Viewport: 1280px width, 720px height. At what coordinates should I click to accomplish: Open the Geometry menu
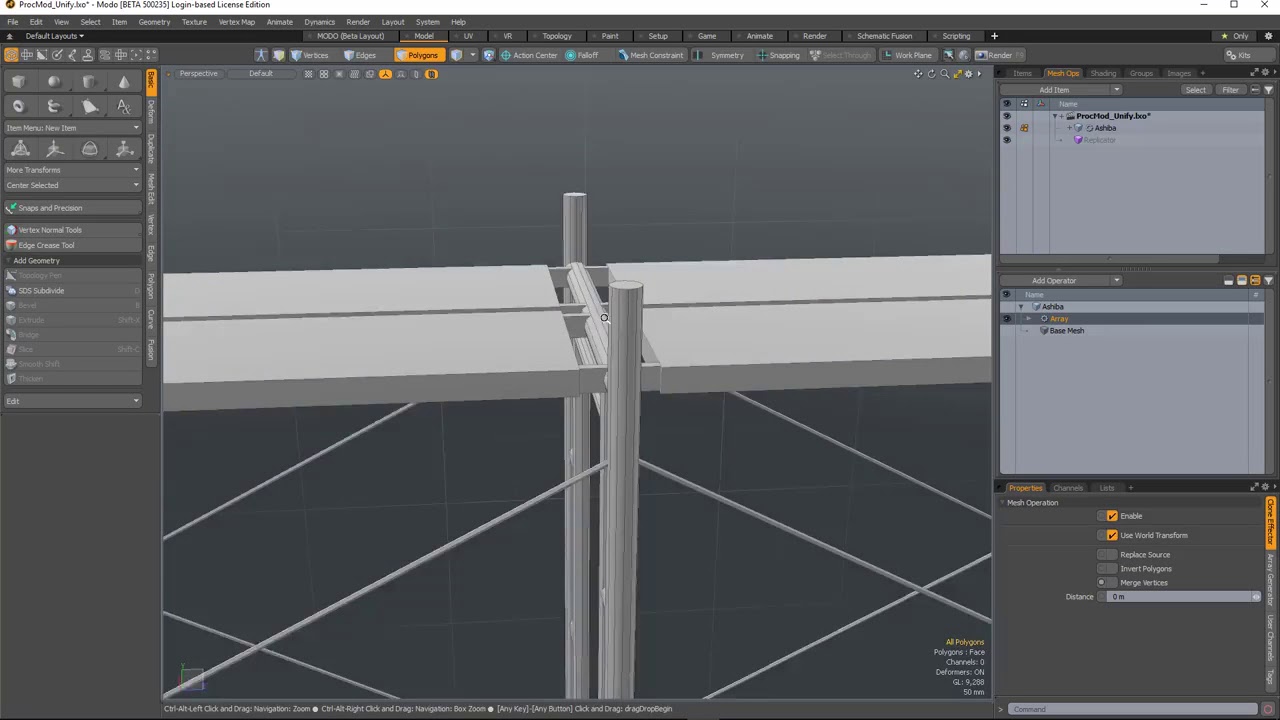pos(154,22)
